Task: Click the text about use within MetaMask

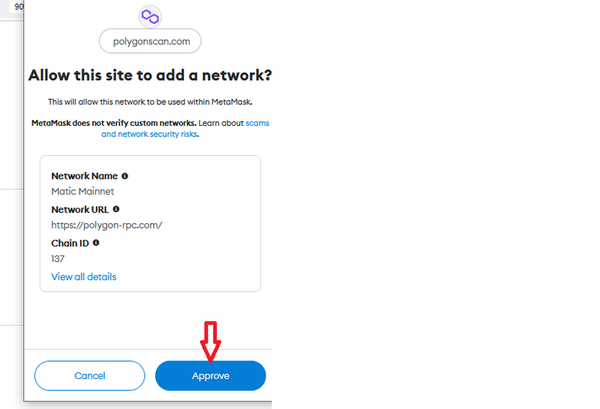Action: [150, 102]
